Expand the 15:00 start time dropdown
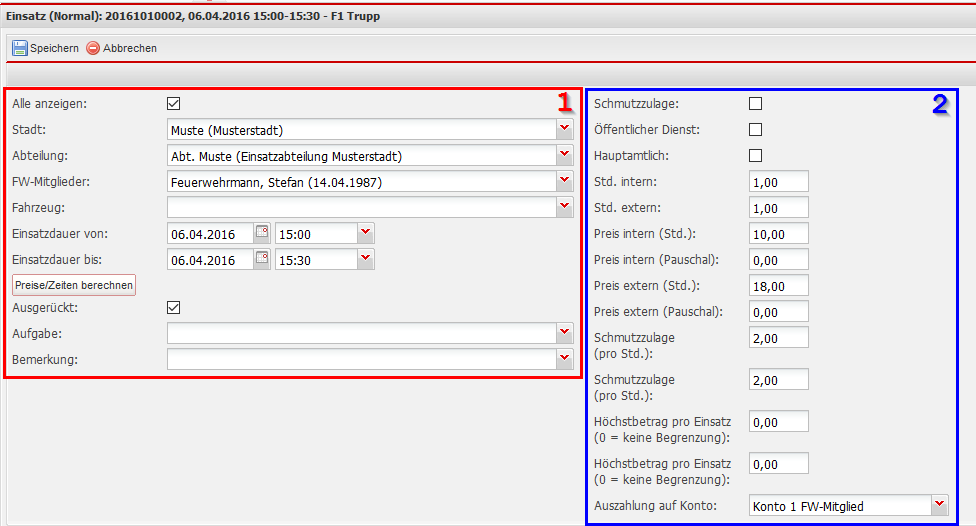The height and width of the screenshot is (526, 976). pos(365,233)
